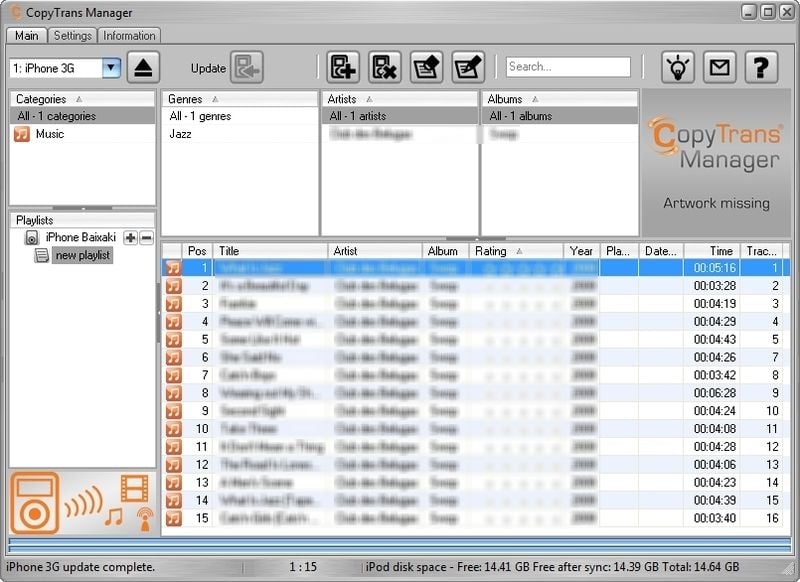The width and height of the screenshot is (800, 582).
Task: Click the iPhone 3G update complete status
Action: [80, 567]
